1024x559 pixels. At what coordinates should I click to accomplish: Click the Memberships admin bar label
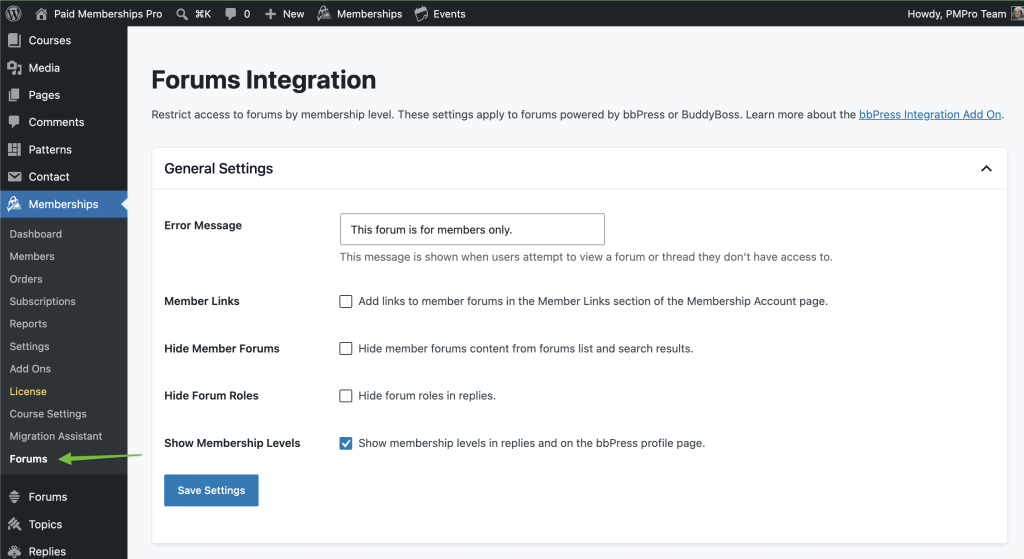[370, 14]
